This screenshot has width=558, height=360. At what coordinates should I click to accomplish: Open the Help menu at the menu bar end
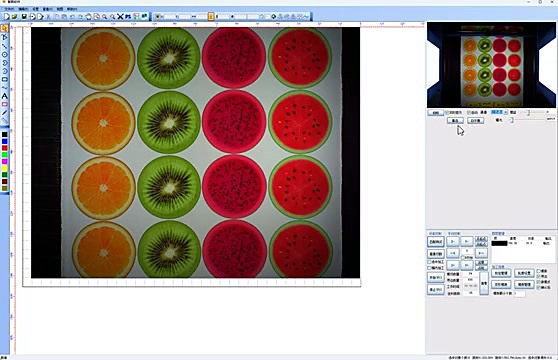tap(72, 9)
